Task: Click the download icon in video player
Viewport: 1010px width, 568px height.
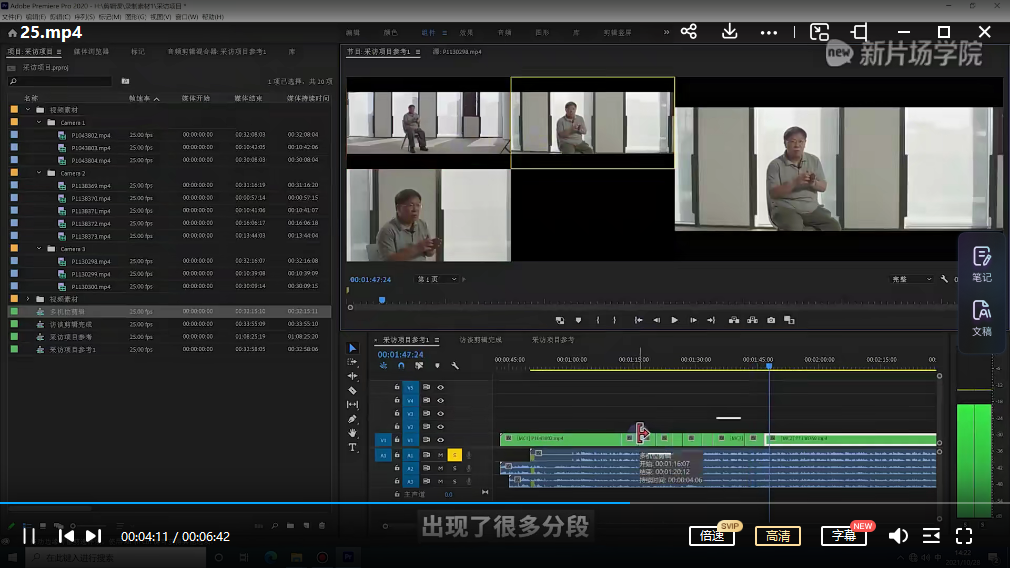Action: pyautogui.click(x=729, y=32)
